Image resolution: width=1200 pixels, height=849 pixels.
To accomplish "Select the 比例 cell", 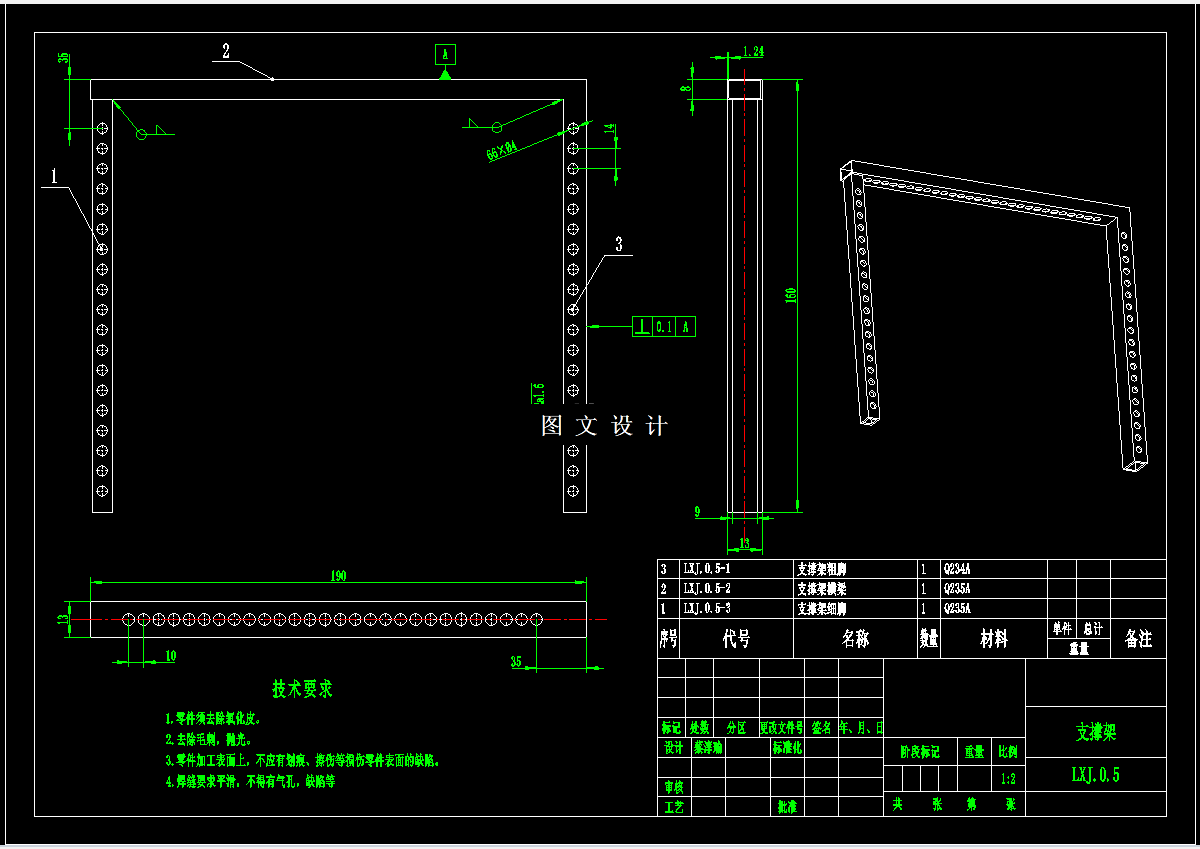I will click(x=1008, y=752).
